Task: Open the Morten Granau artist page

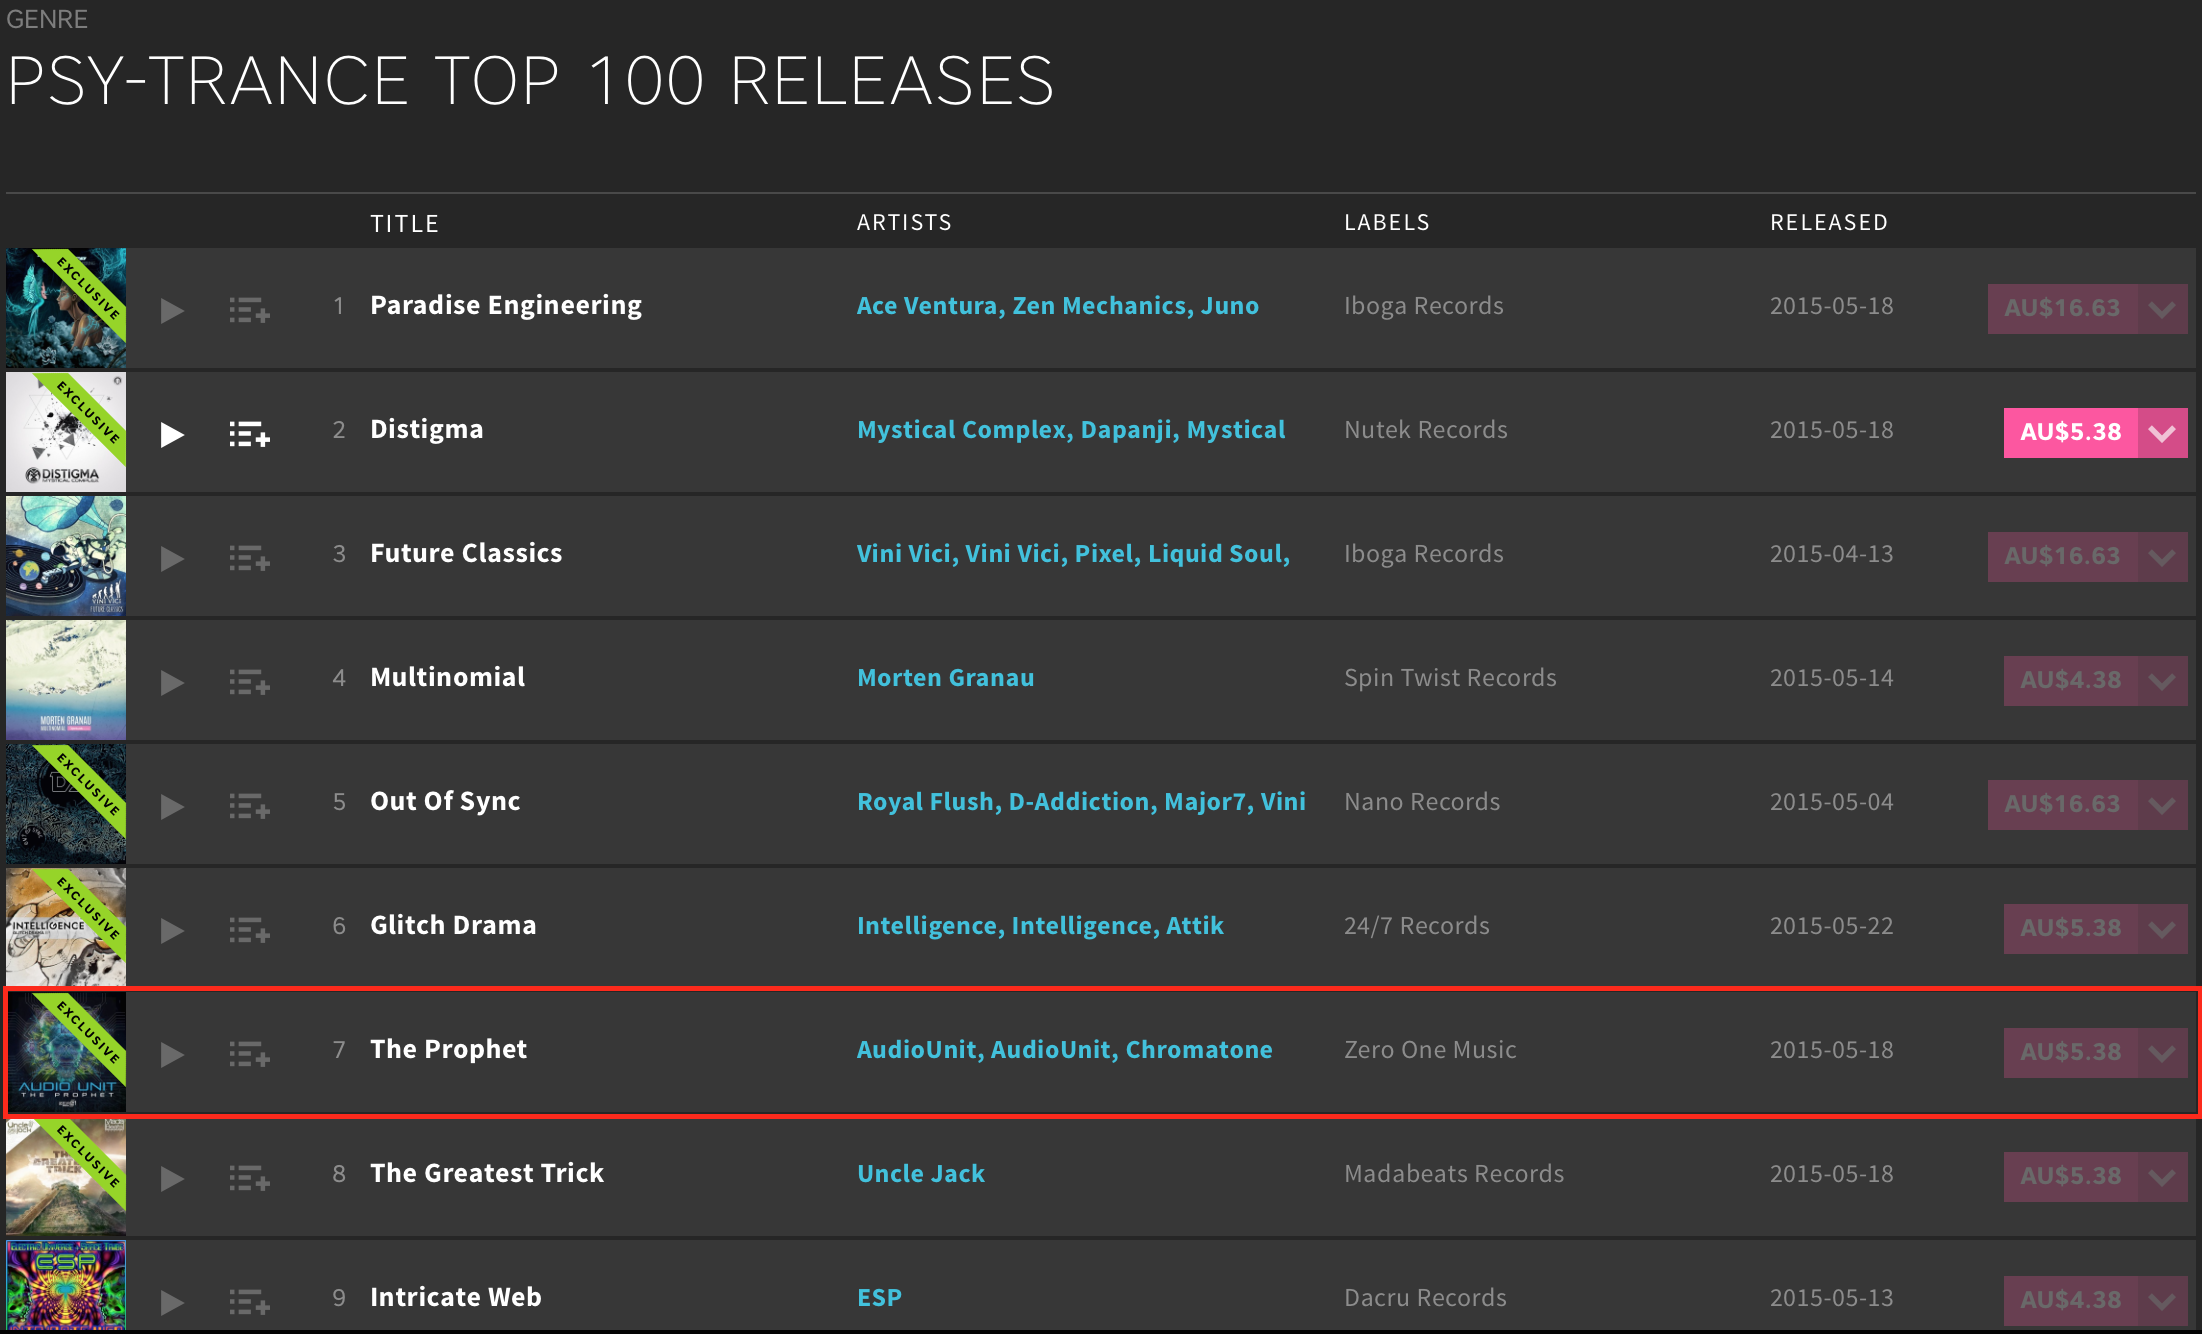Action: pos(945,678)
